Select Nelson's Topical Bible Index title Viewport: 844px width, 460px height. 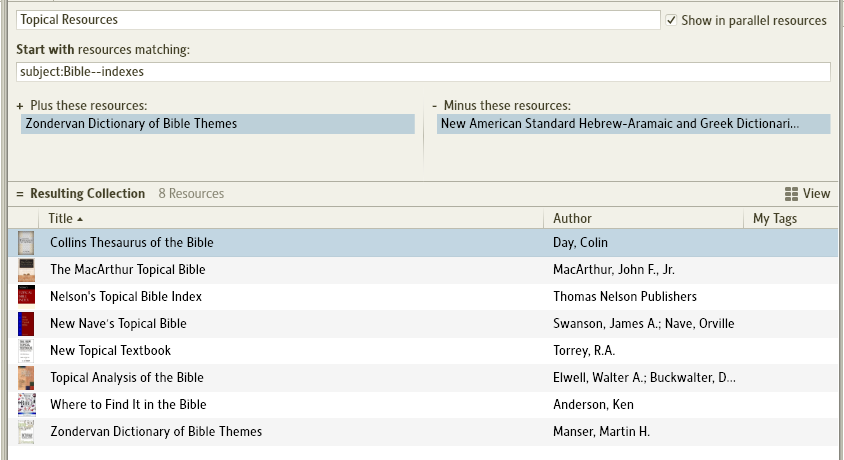[x=126, y=296]
